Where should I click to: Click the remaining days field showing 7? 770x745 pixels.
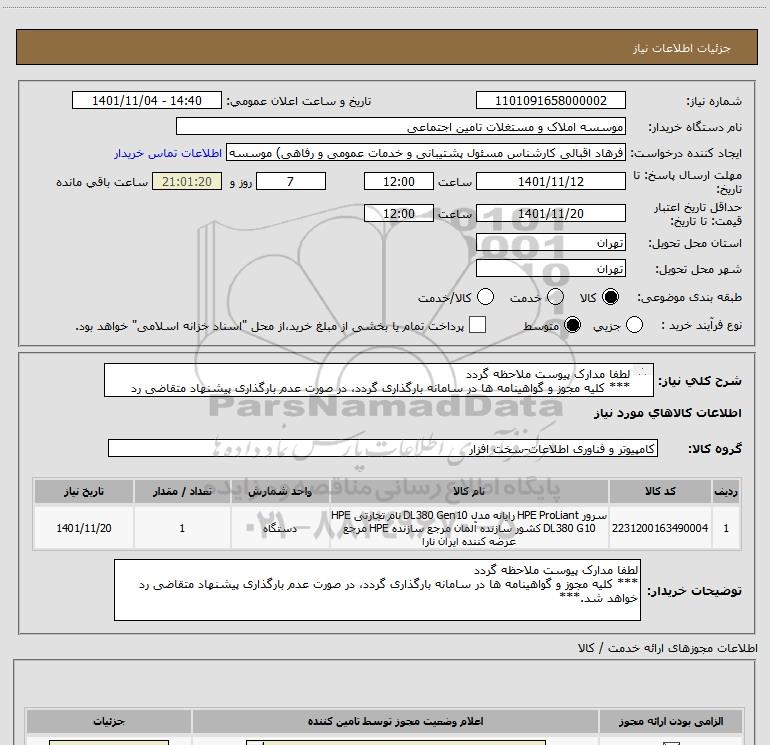click(291, 181)
